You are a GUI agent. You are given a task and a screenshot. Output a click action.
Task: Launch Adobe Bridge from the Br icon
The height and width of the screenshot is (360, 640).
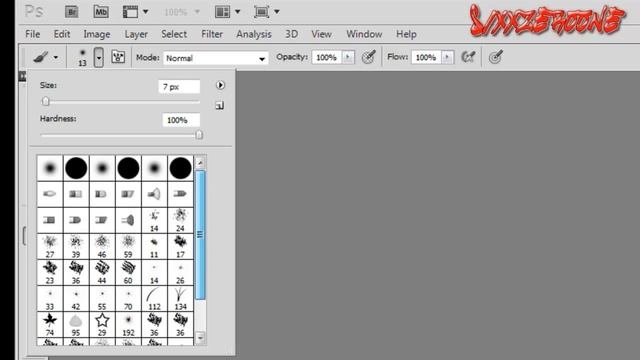coord(72,12)
